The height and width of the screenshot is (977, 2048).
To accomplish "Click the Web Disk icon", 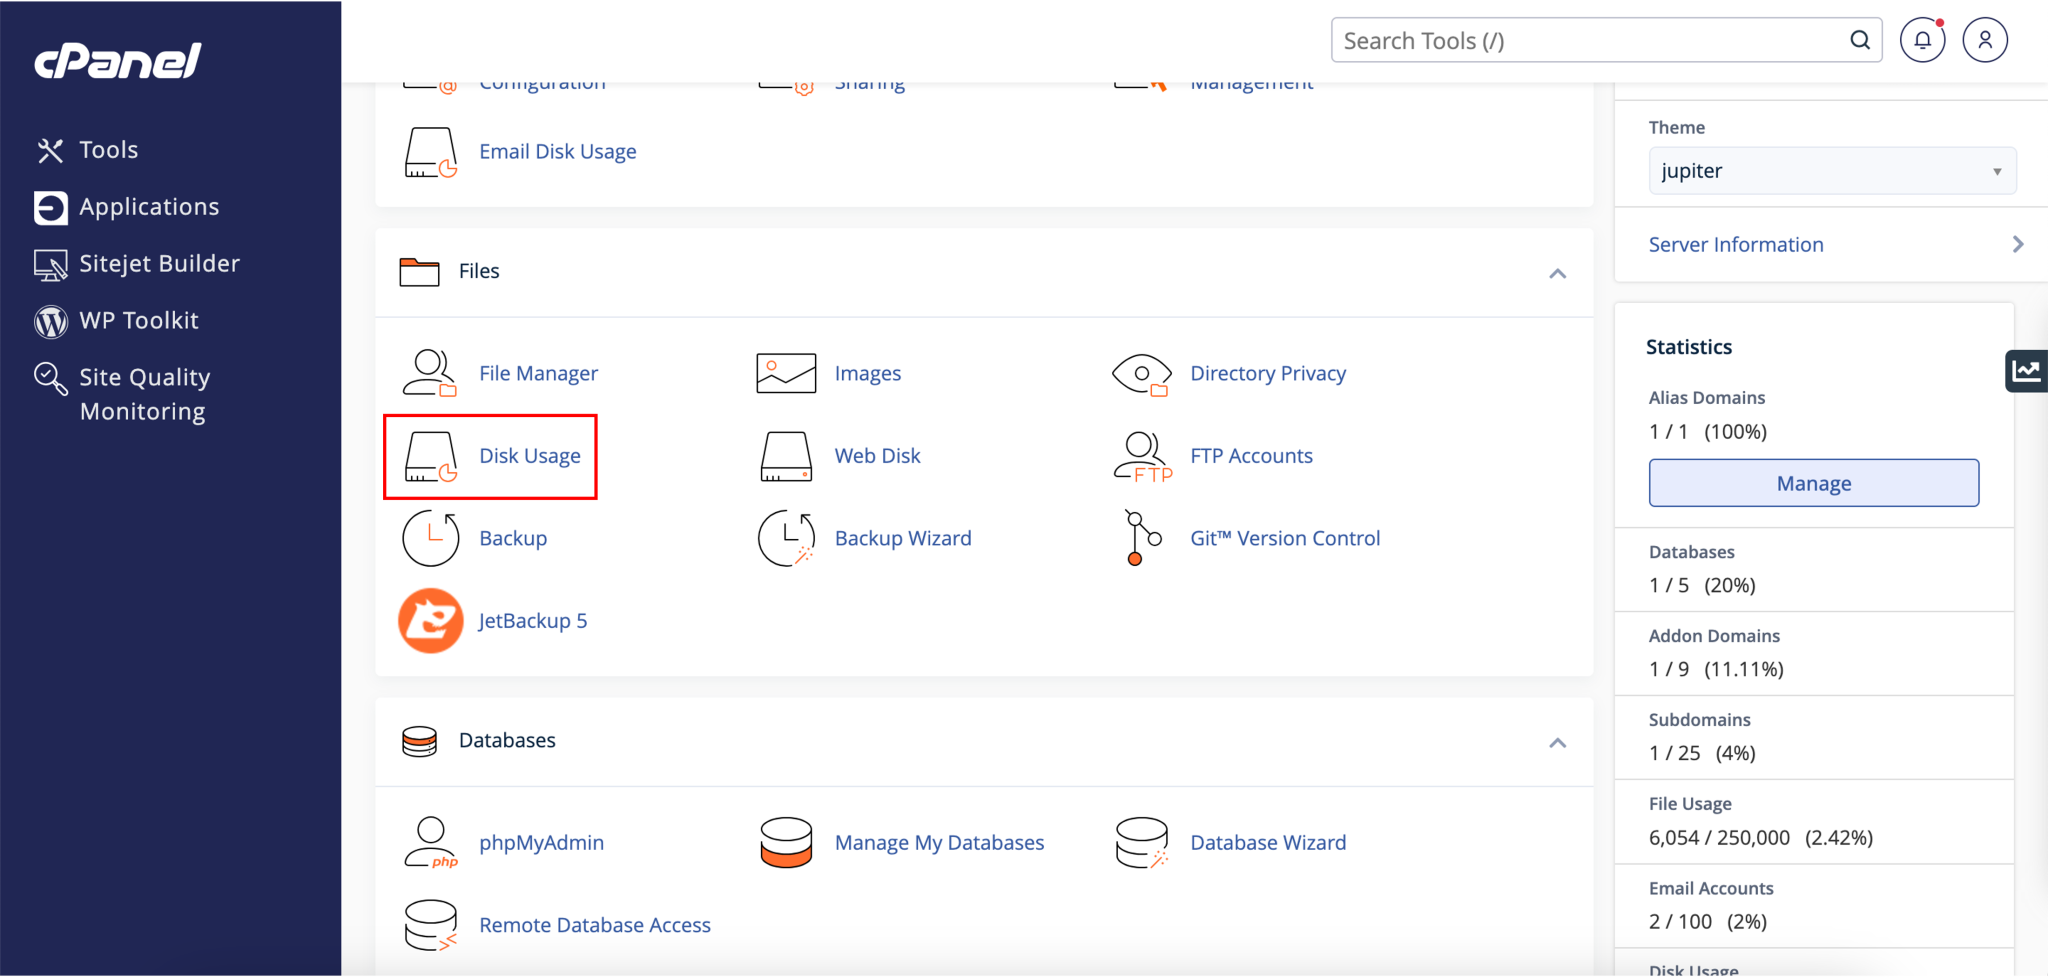I will click(x=786, y=456).
